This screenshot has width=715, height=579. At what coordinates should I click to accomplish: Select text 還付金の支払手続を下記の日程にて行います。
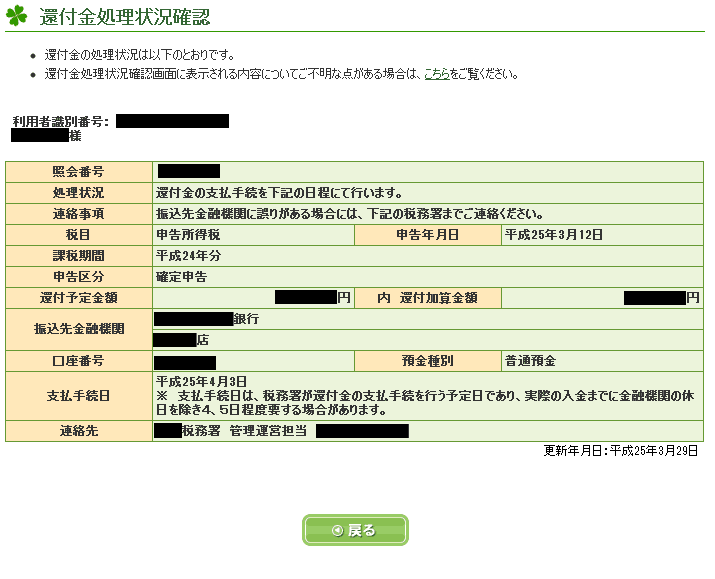pos(279,193)
